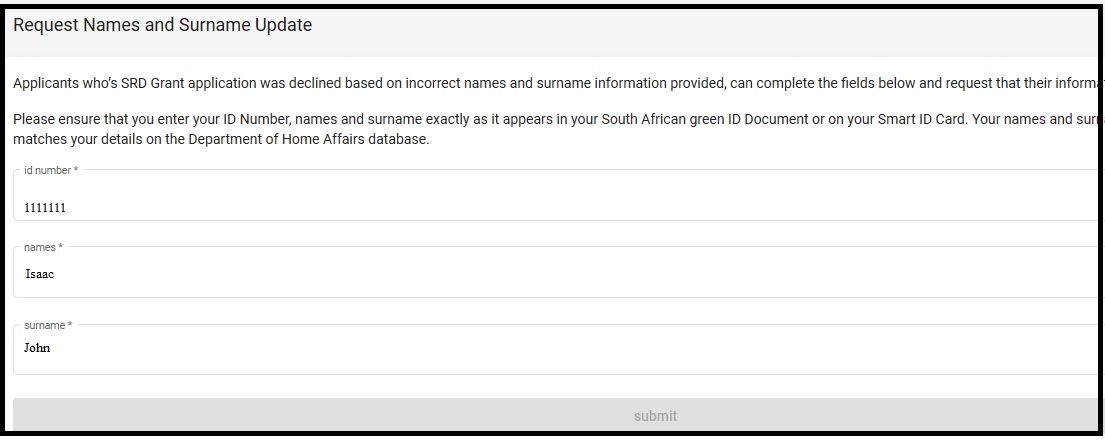Click the "surname *" field label
Image resolution: width=1105 pixels, height=440 pixels.
coord(48,325)
